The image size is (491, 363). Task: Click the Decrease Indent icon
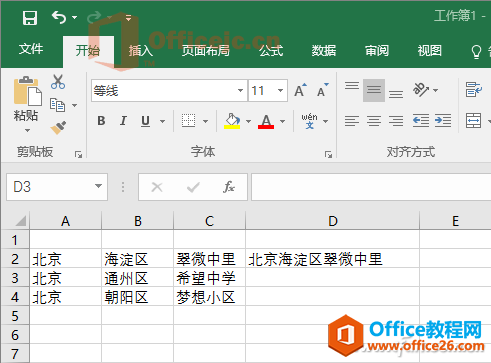point(420,120)
